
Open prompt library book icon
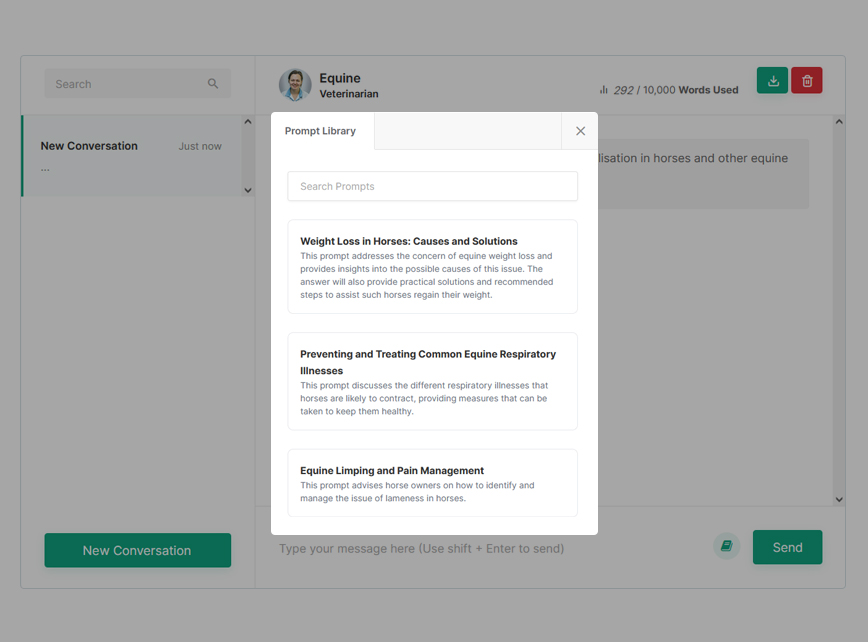coord(727,546)
